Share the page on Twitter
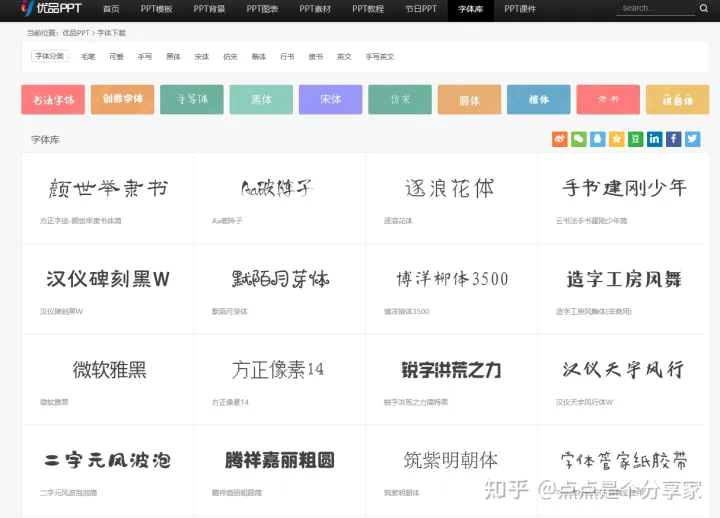 [692, 139]
